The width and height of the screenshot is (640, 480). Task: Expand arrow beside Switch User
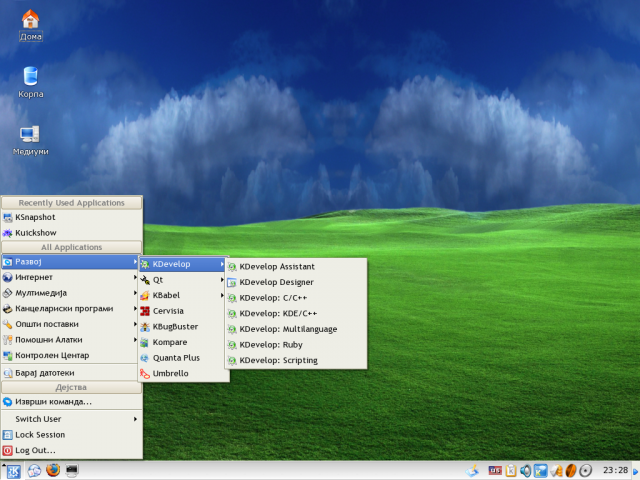(135, 419)
